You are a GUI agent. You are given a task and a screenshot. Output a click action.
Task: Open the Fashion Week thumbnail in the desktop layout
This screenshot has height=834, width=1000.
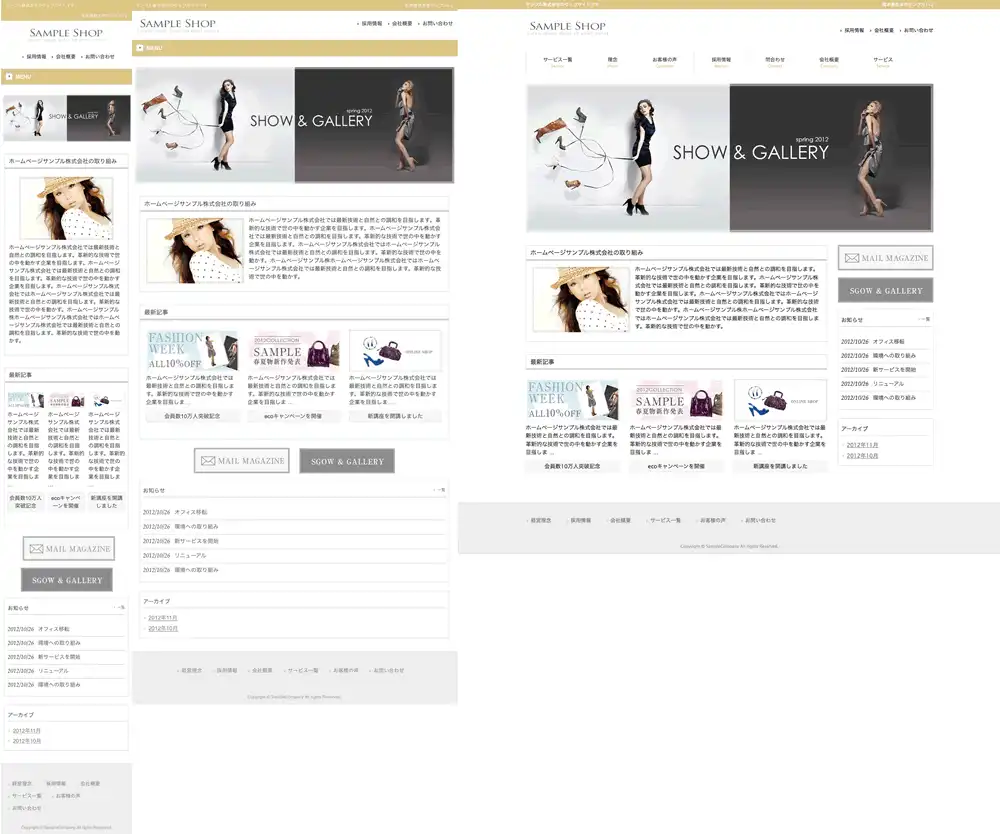click(572, 400)
